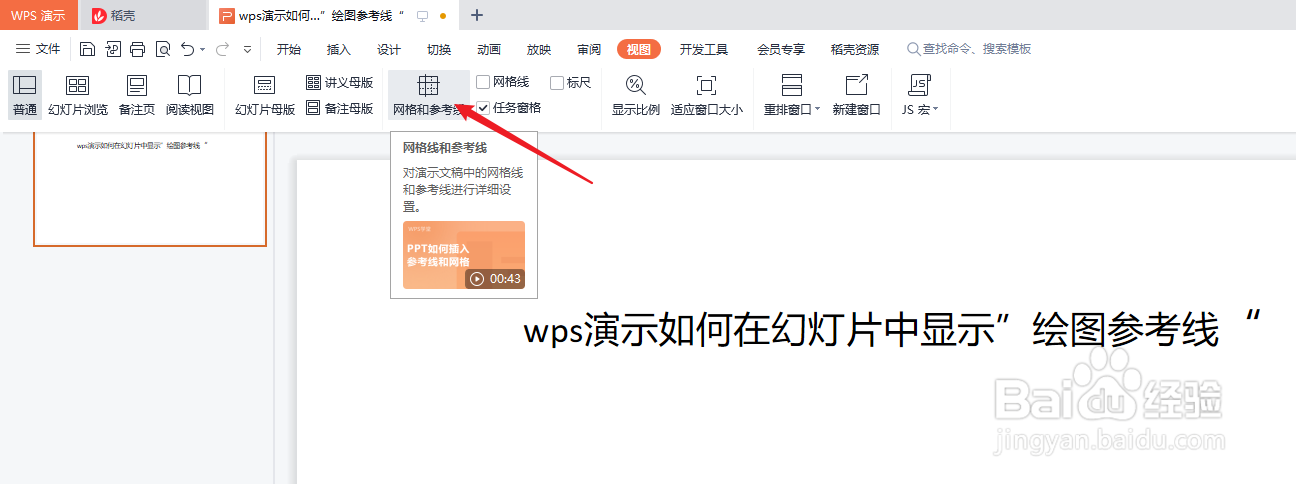Image resolution: width=1296 pixels, height=484 pixels.
Task: Open Slide Sorter (幻灯片浏览) view
Action: [x=77, y=96]
